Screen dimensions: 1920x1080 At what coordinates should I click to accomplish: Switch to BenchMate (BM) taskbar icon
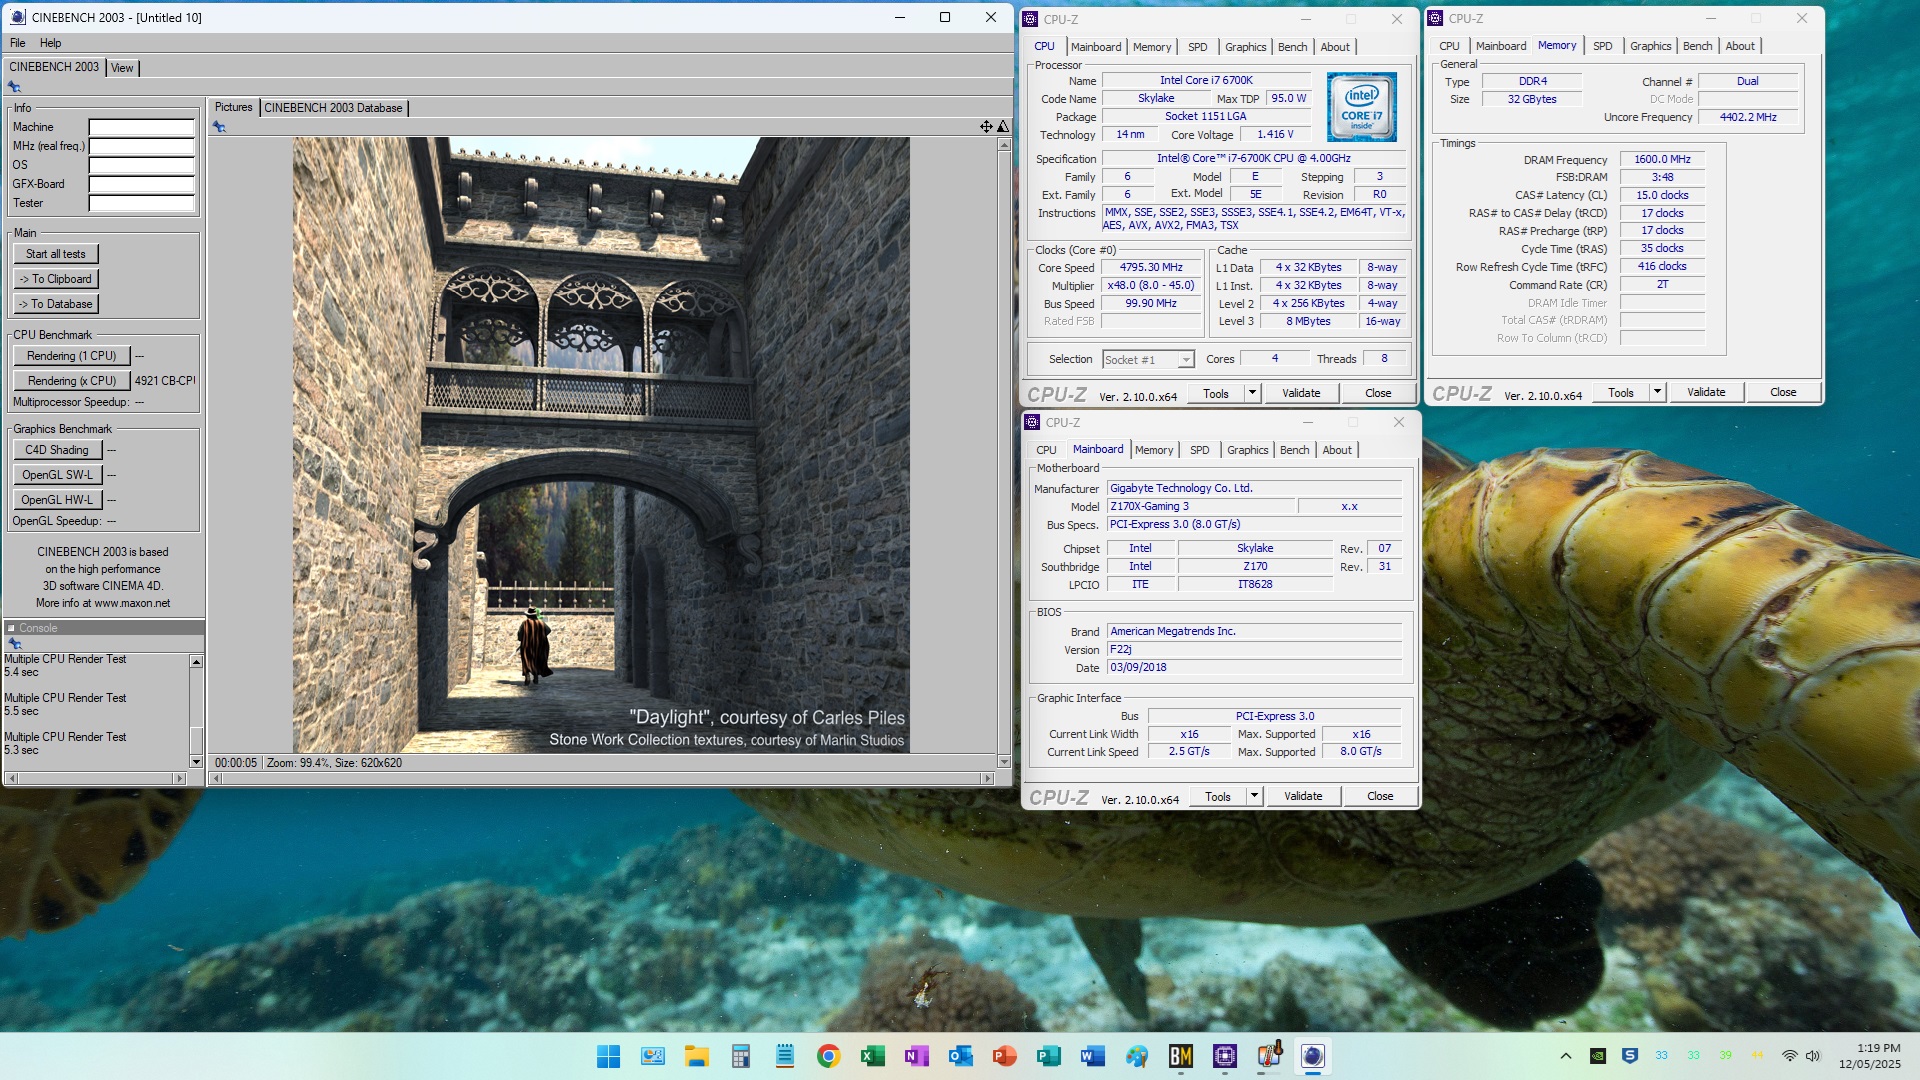click(1181, 1056)
